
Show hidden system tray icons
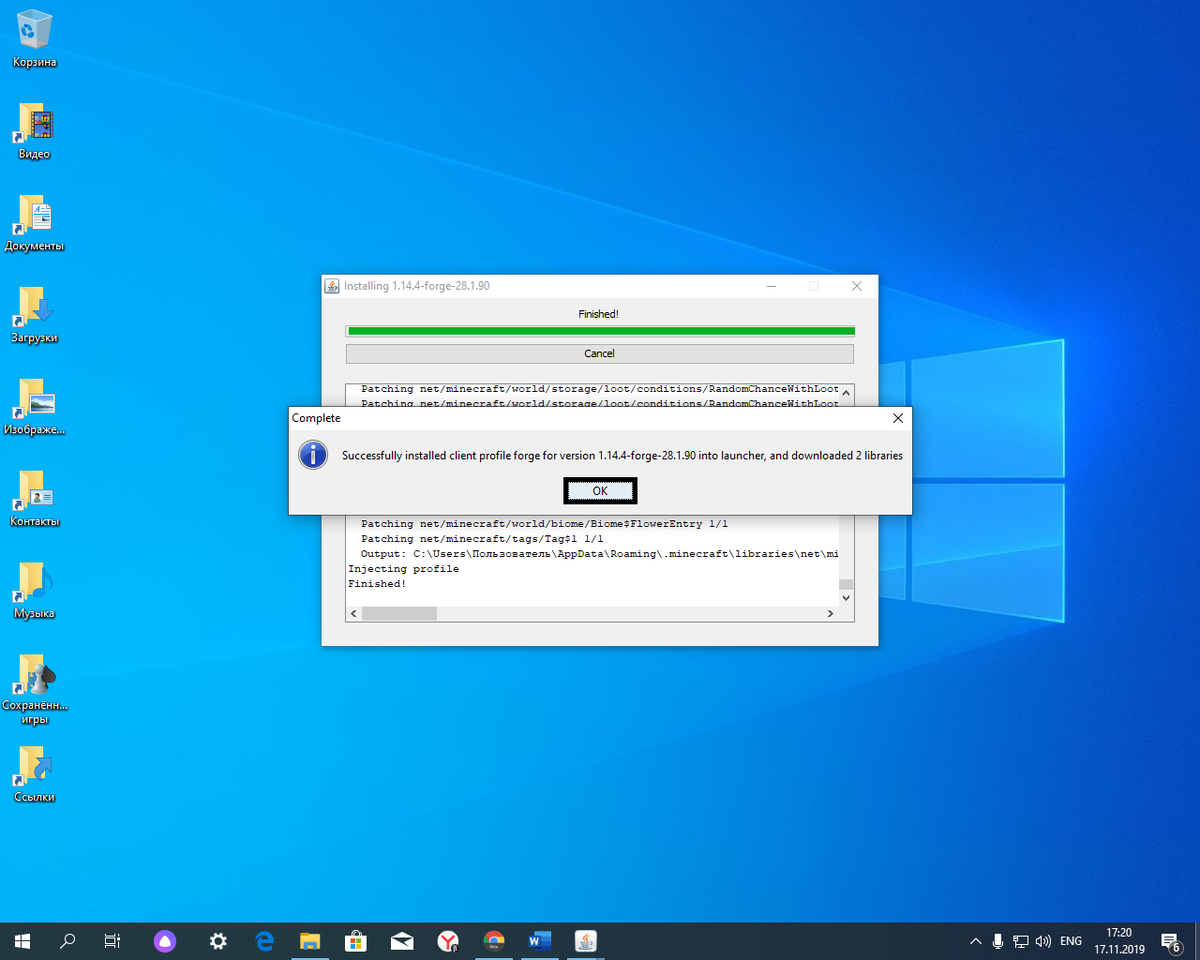(x=976, y=941)
